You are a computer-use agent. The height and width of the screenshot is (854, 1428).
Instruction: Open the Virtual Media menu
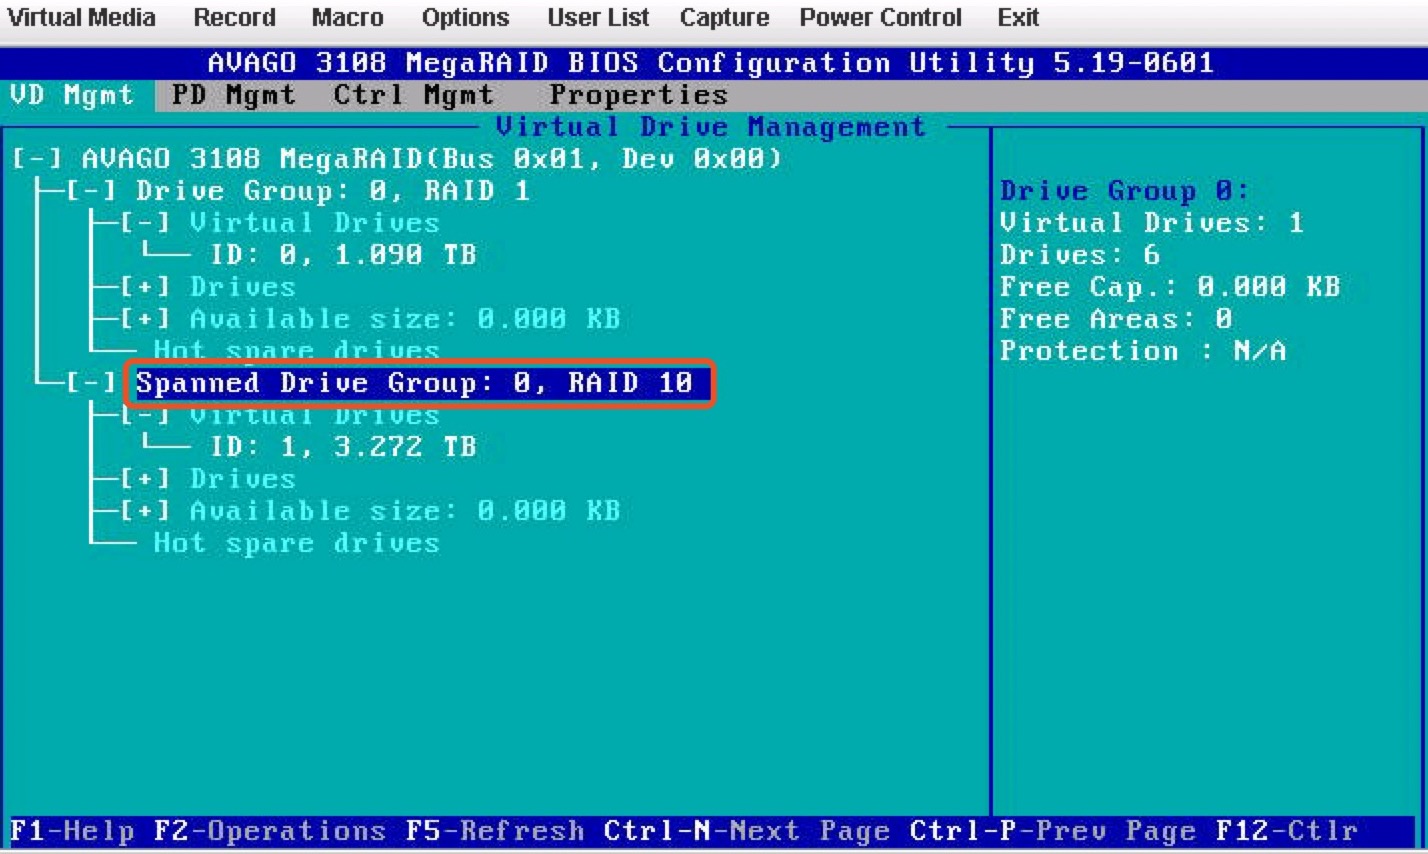point(81,18)
